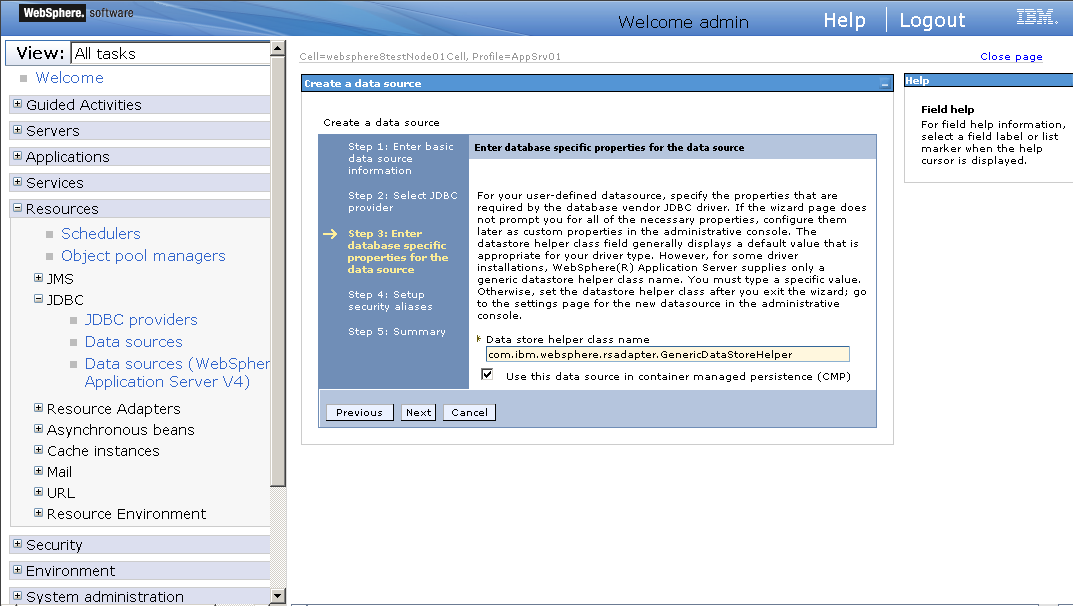Cancel the data source wizard
Screen dimensions: 1073x606
tap(468, 411)
